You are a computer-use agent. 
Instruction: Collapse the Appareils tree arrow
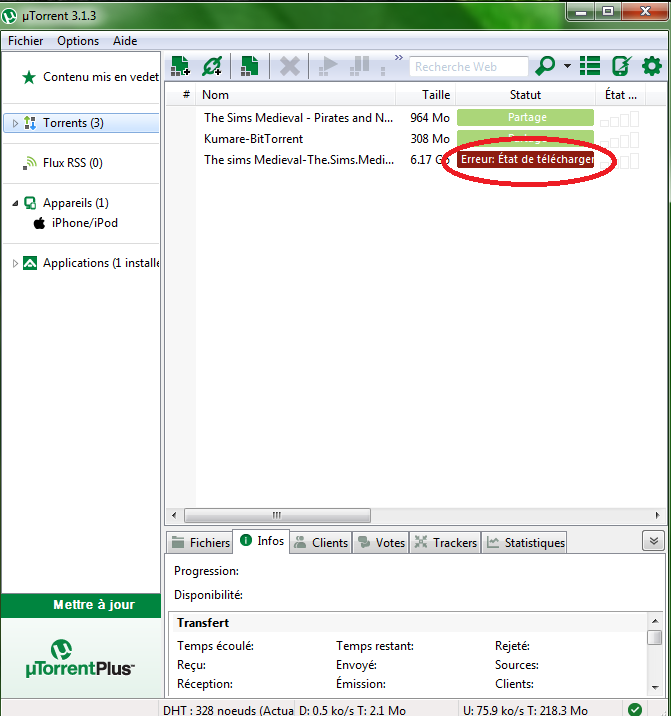pos(15,203)
